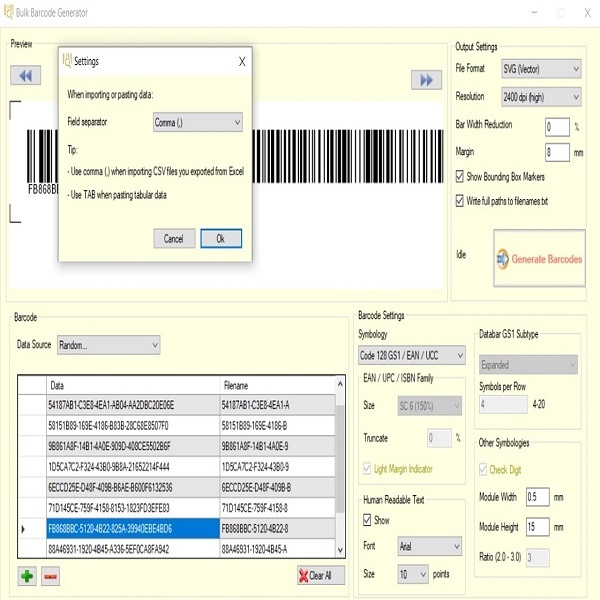Open the File Format dropdown

click(541, 69)
